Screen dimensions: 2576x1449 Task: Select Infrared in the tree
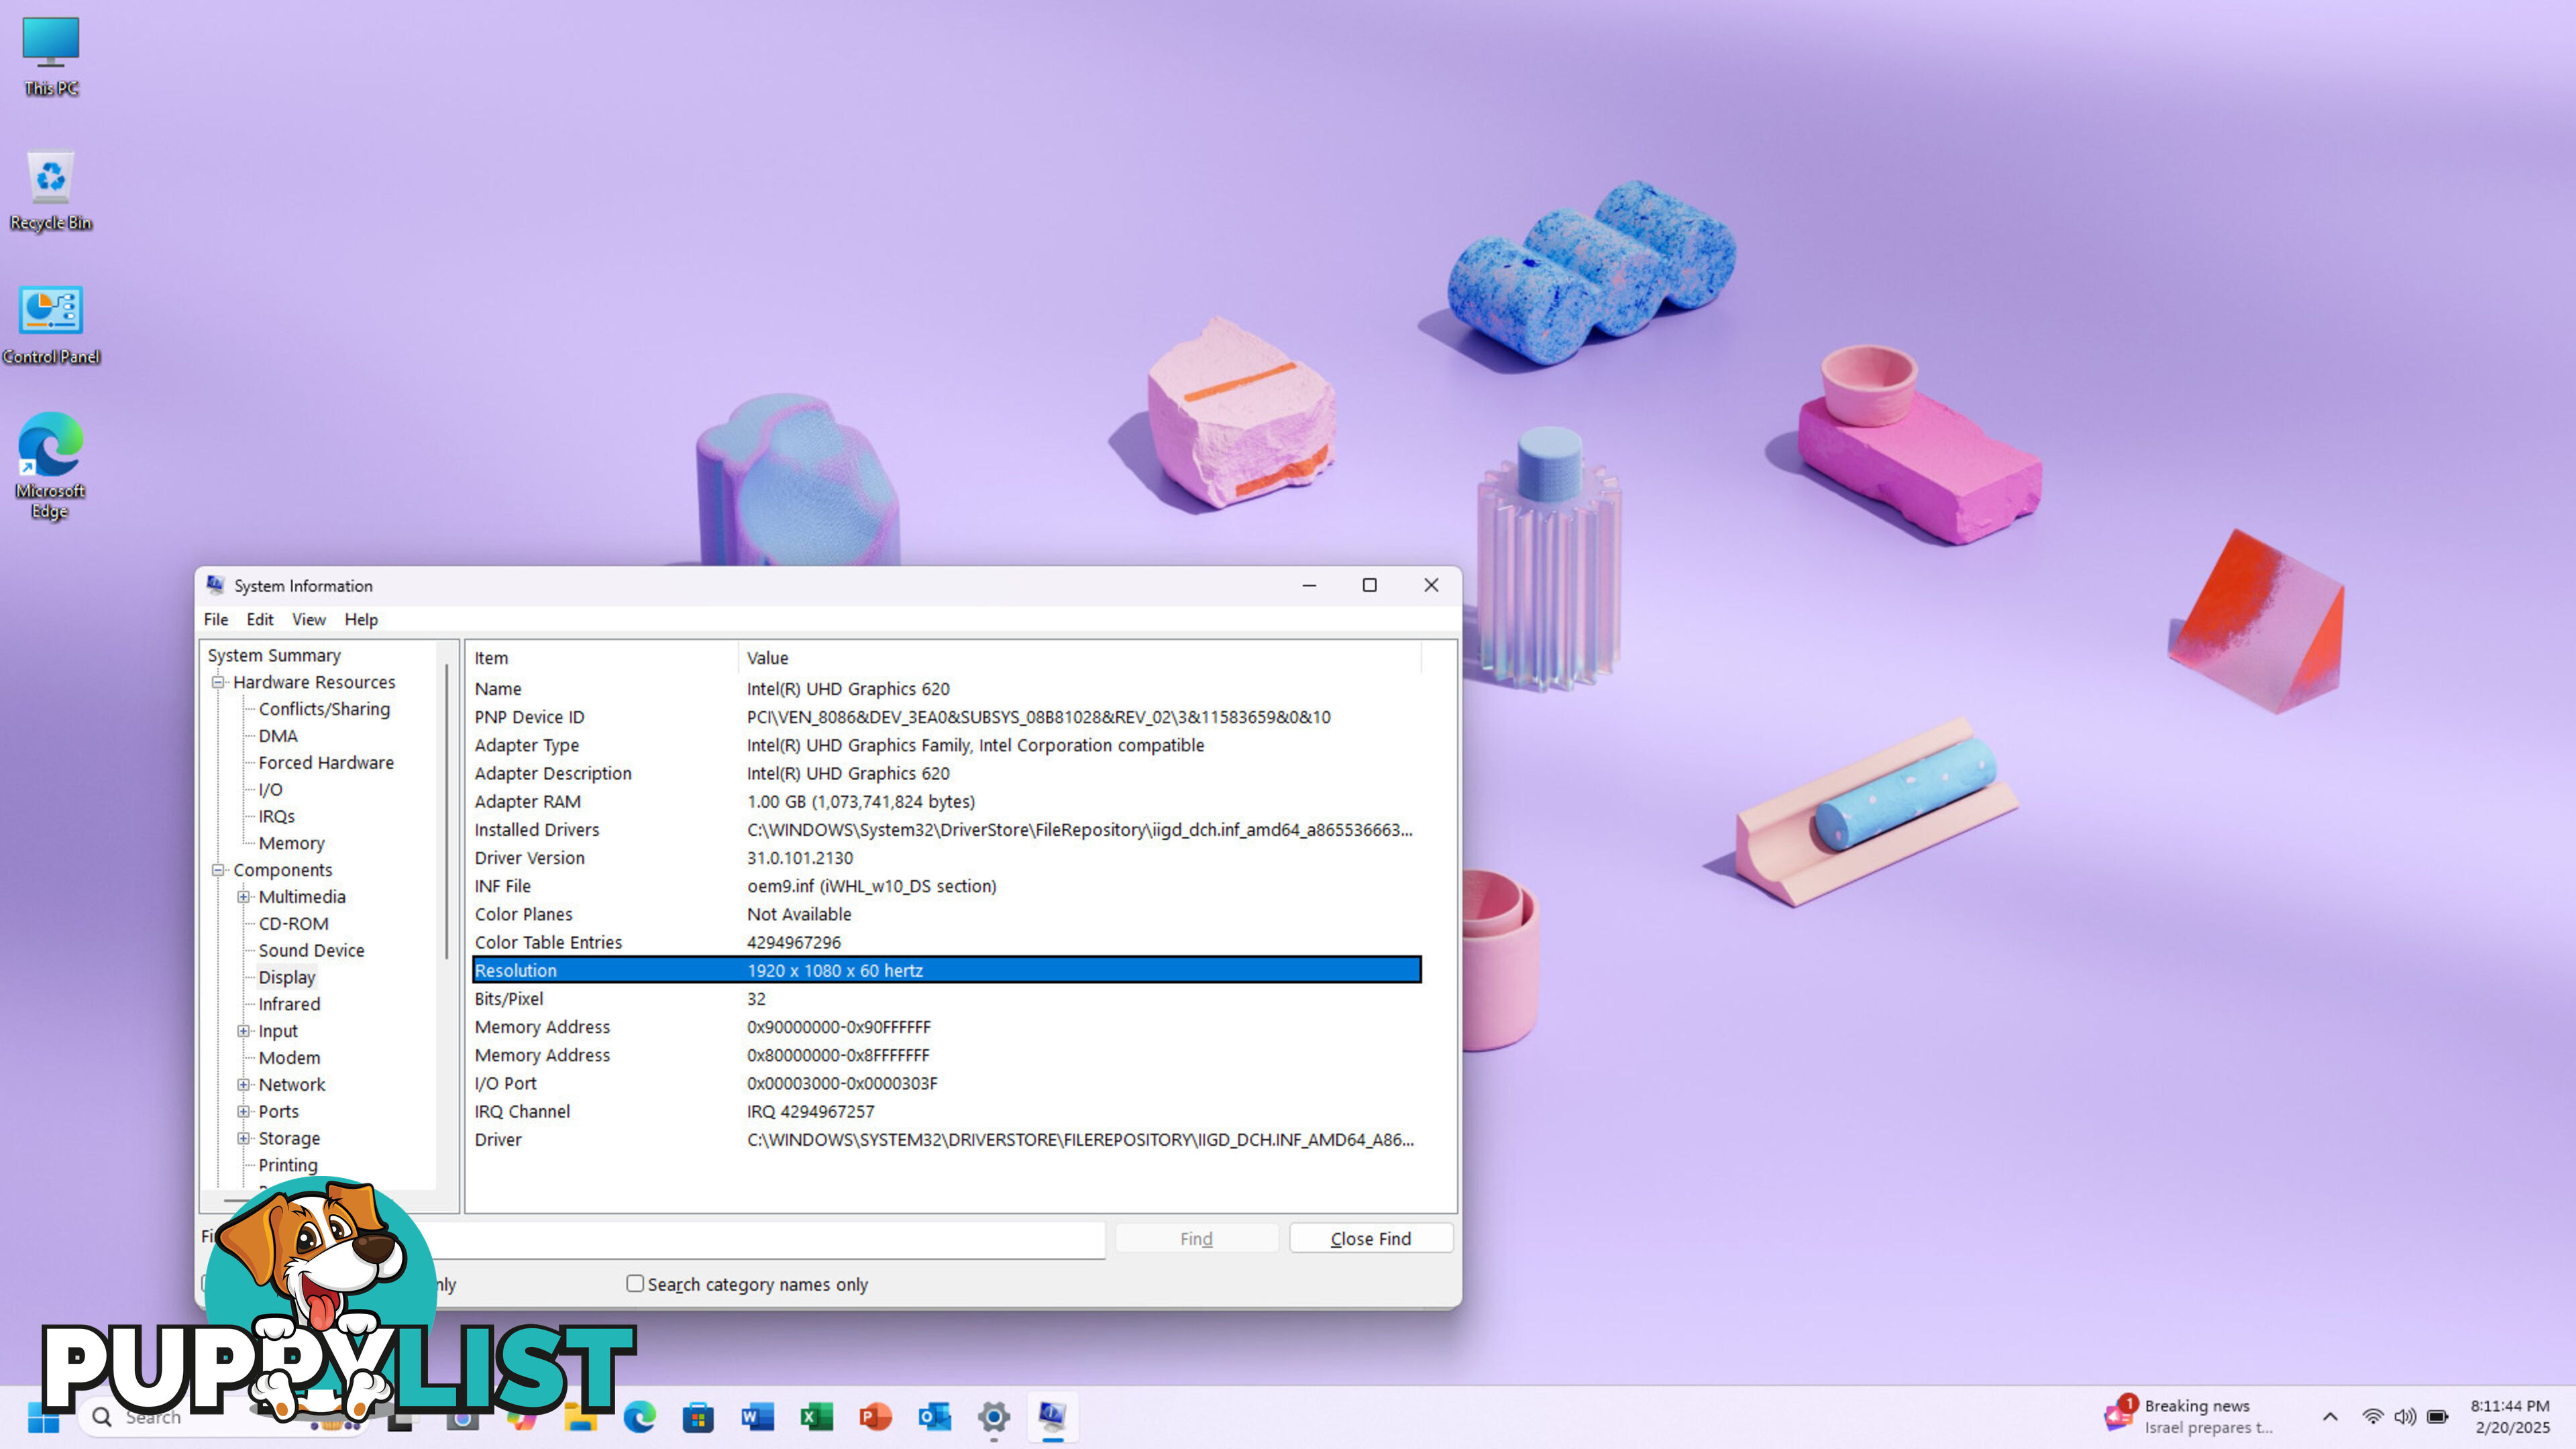[289, 1004]
